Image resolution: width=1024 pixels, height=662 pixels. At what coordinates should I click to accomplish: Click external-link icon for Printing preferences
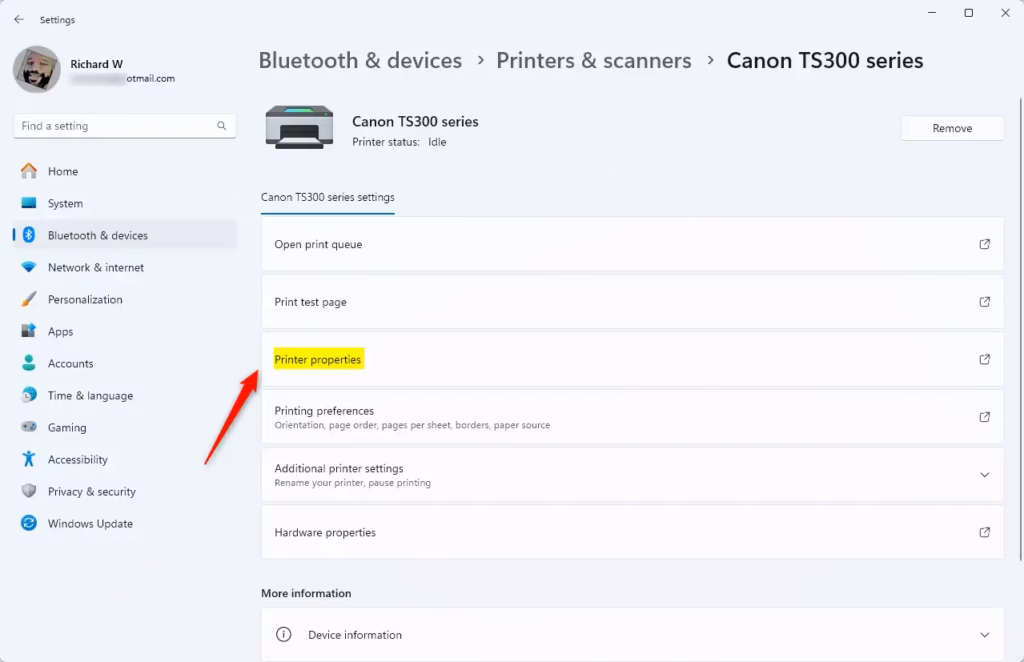985,417
